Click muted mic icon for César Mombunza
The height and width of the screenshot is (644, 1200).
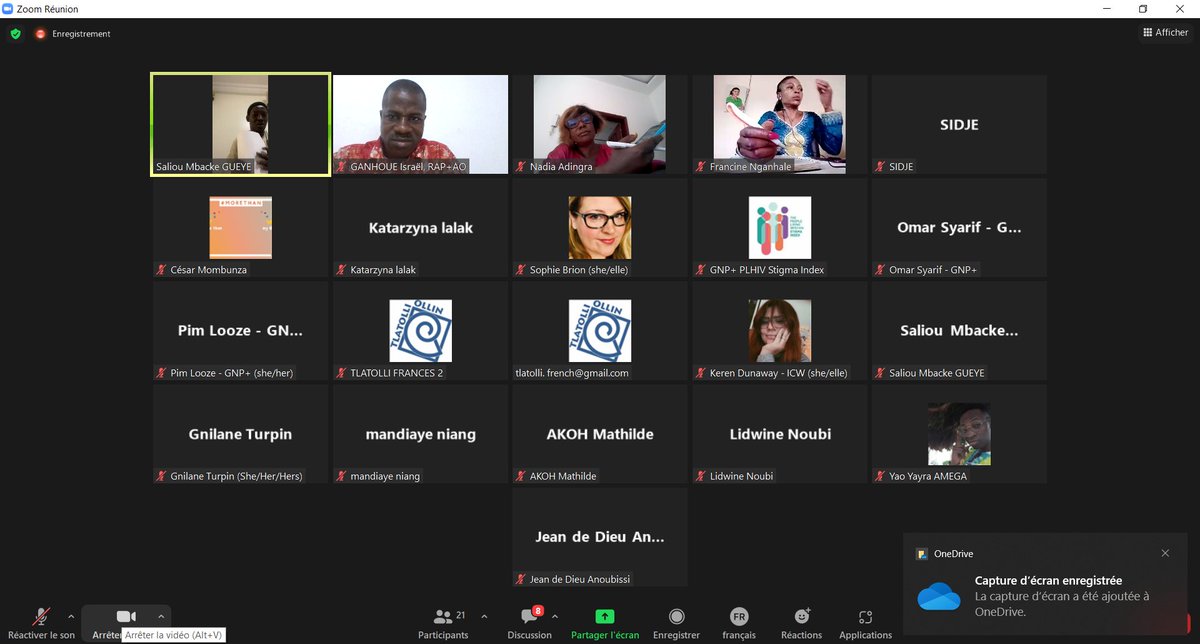[161, 270]
